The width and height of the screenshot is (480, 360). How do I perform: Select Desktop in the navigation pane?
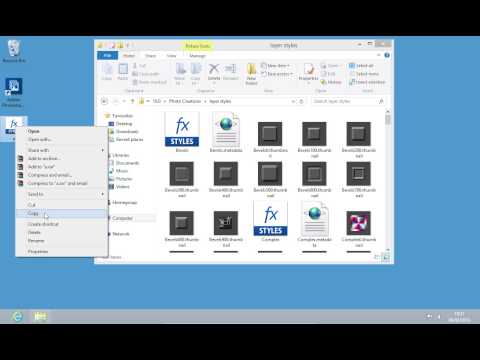[124, 124]
